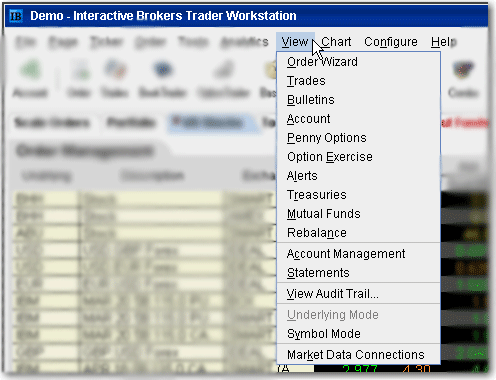Open the Help menu
This screenshot has width=496, height=380.
[443, 42]
